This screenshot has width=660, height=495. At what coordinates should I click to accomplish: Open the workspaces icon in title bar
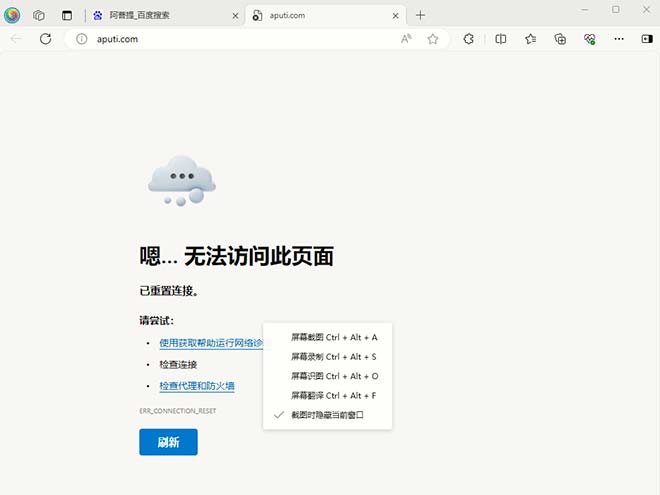tap(39, 15)
